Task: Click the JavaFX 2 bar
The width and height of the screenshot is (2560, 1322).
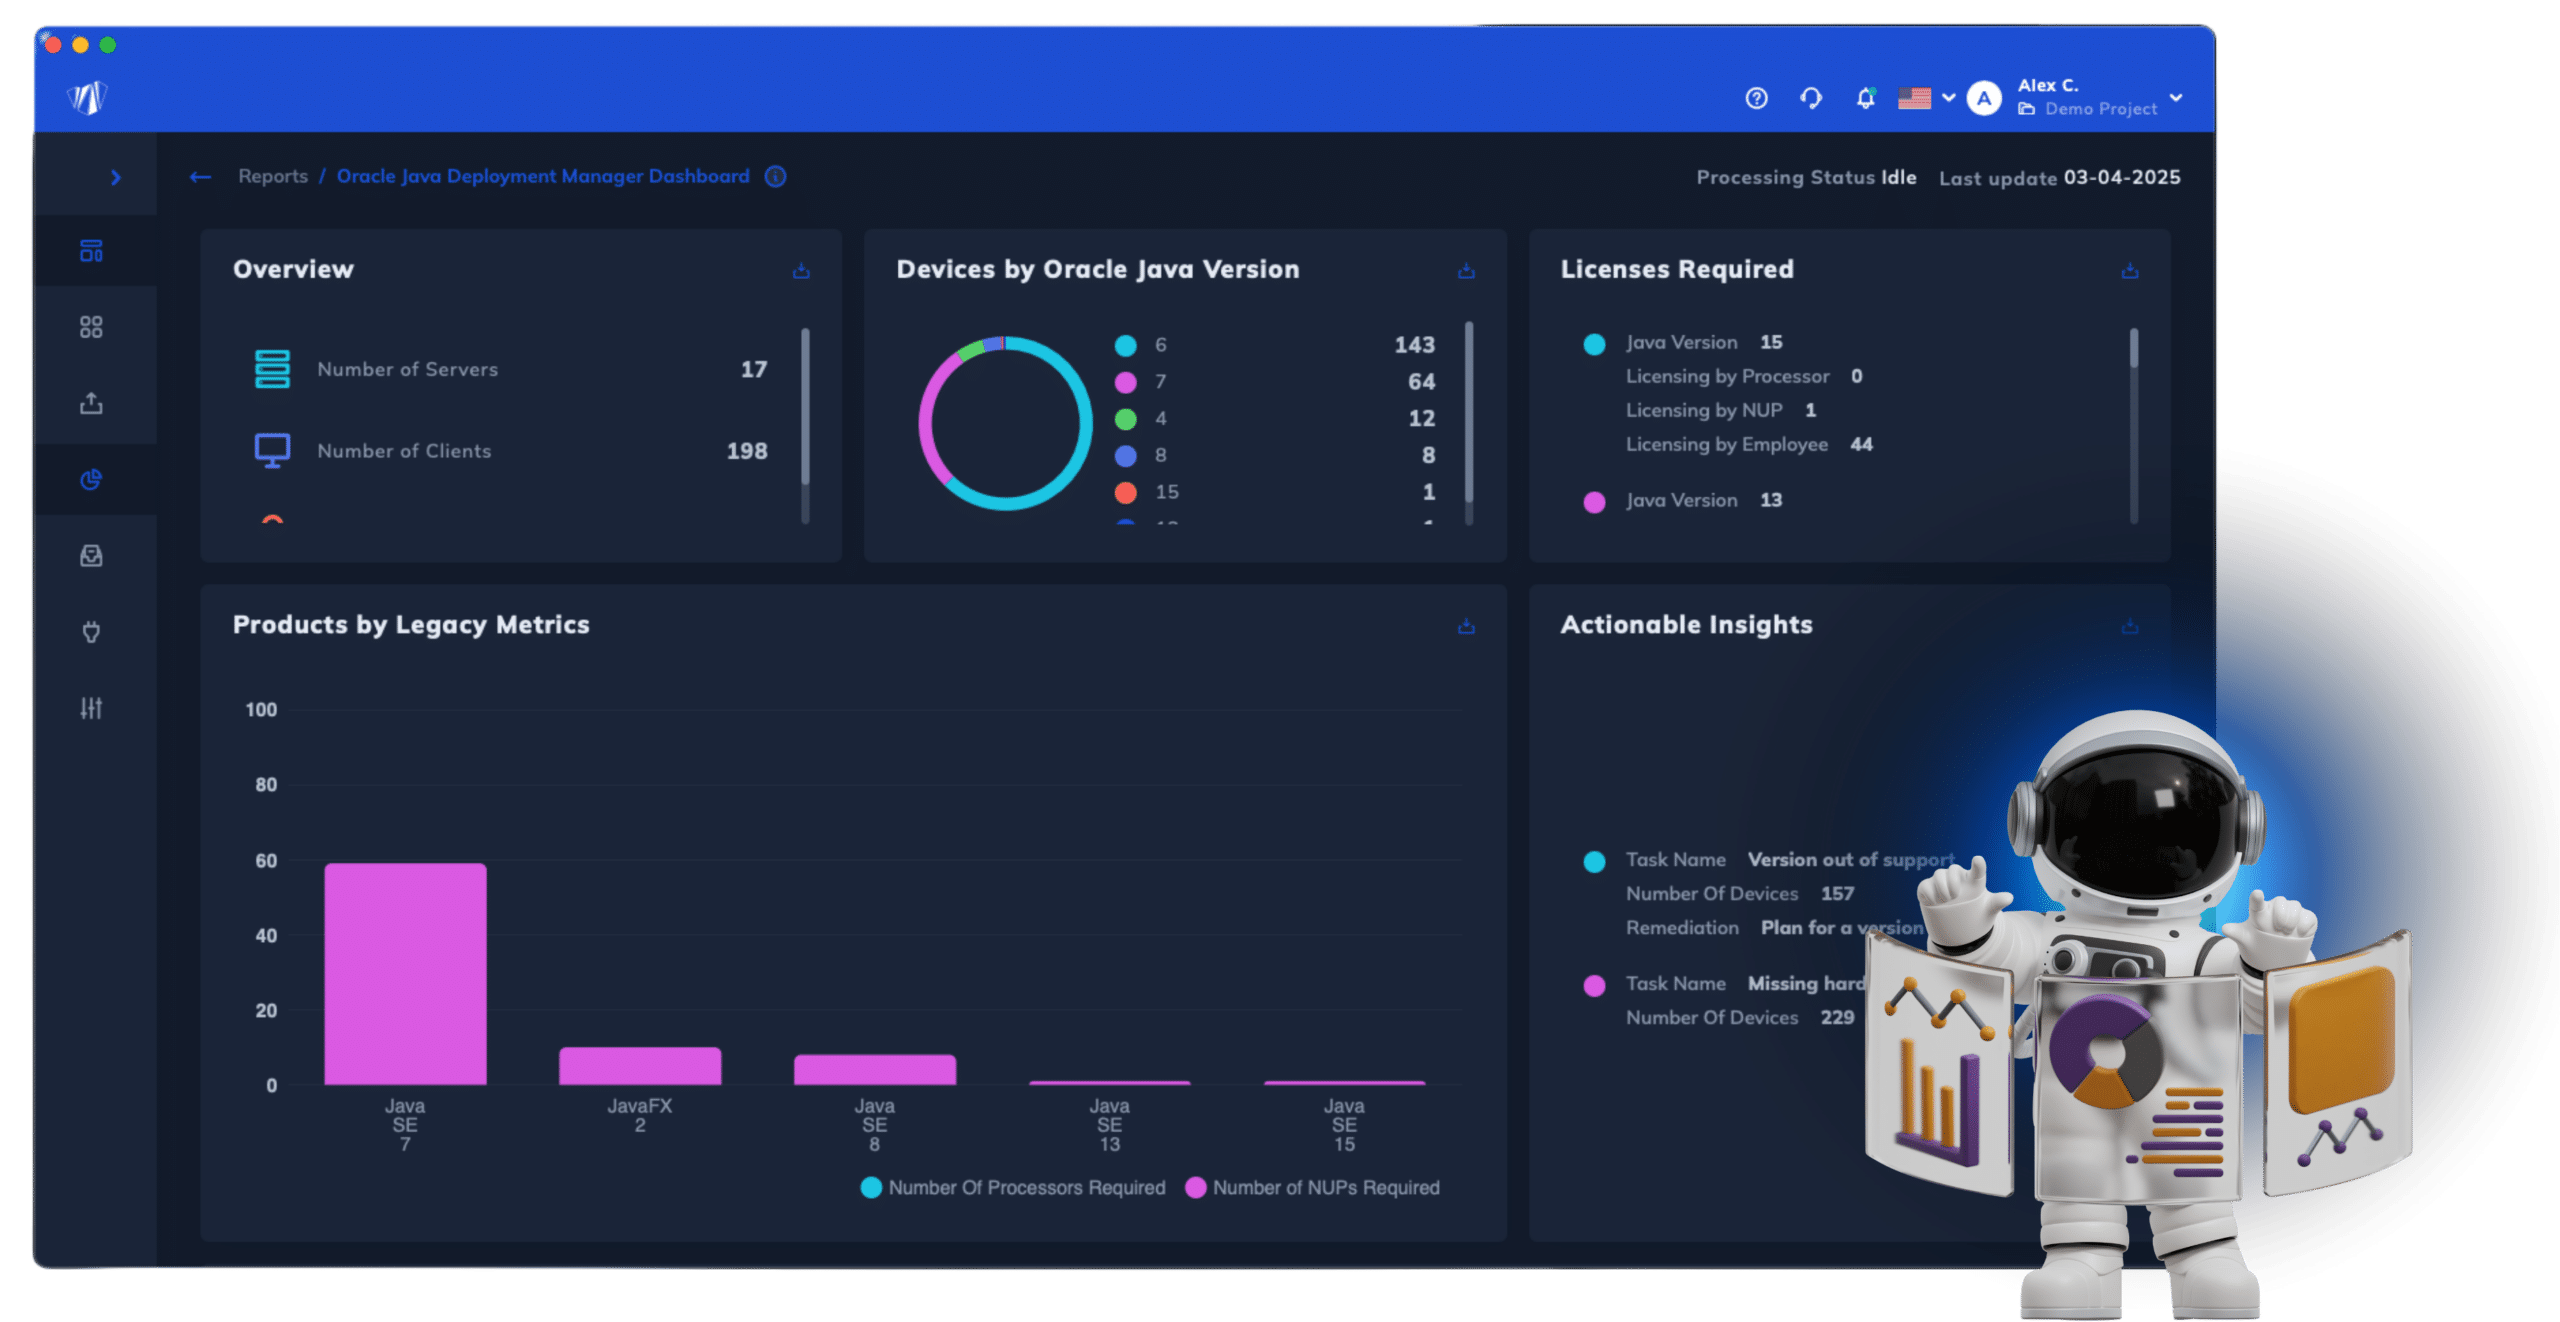Action: click(x=640, y=1065)
